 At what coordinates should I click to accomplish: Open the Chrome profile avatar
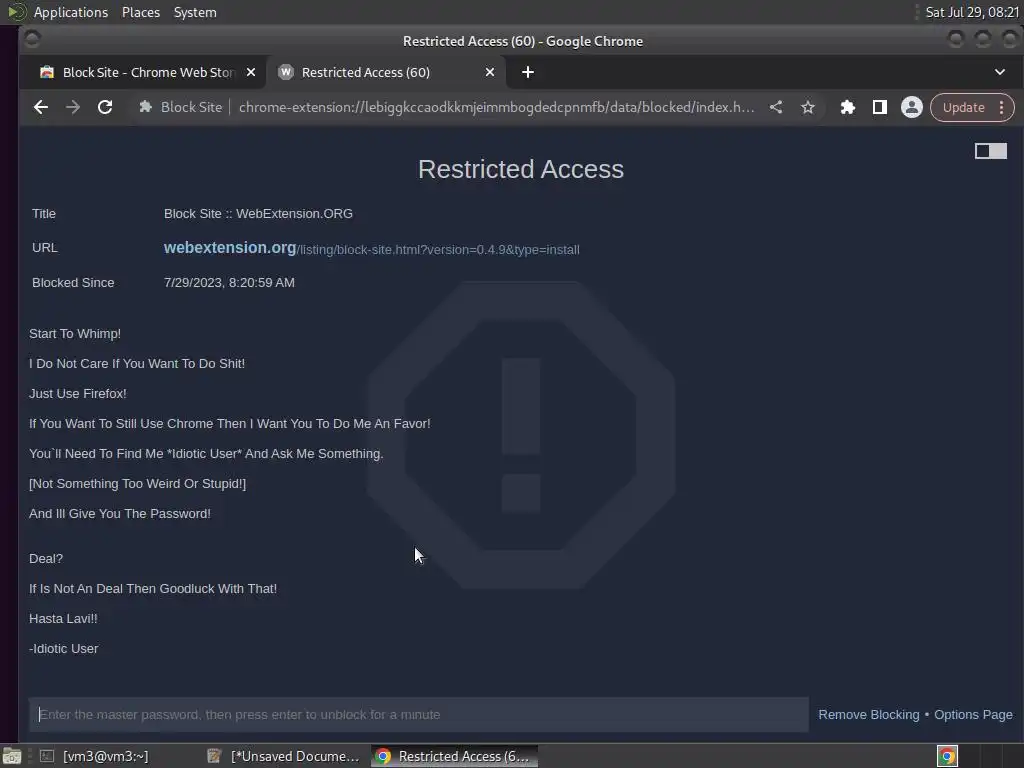click(912, 107)
